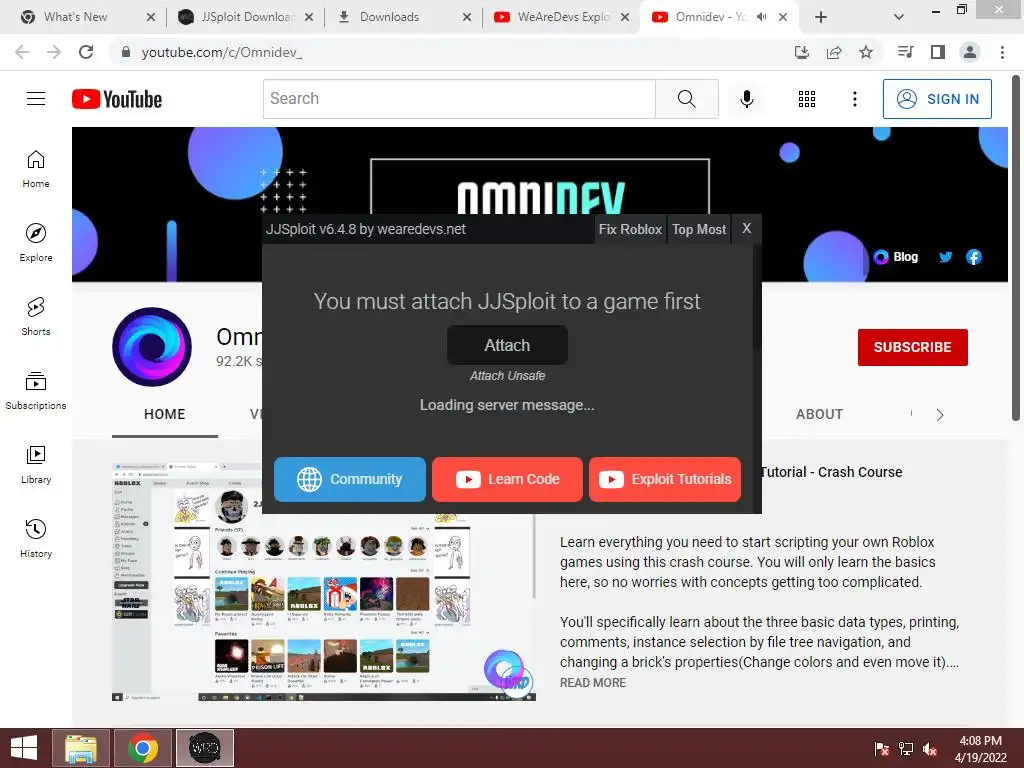Open a new Chrome tab
The image size is (1024, 768).
821,17
